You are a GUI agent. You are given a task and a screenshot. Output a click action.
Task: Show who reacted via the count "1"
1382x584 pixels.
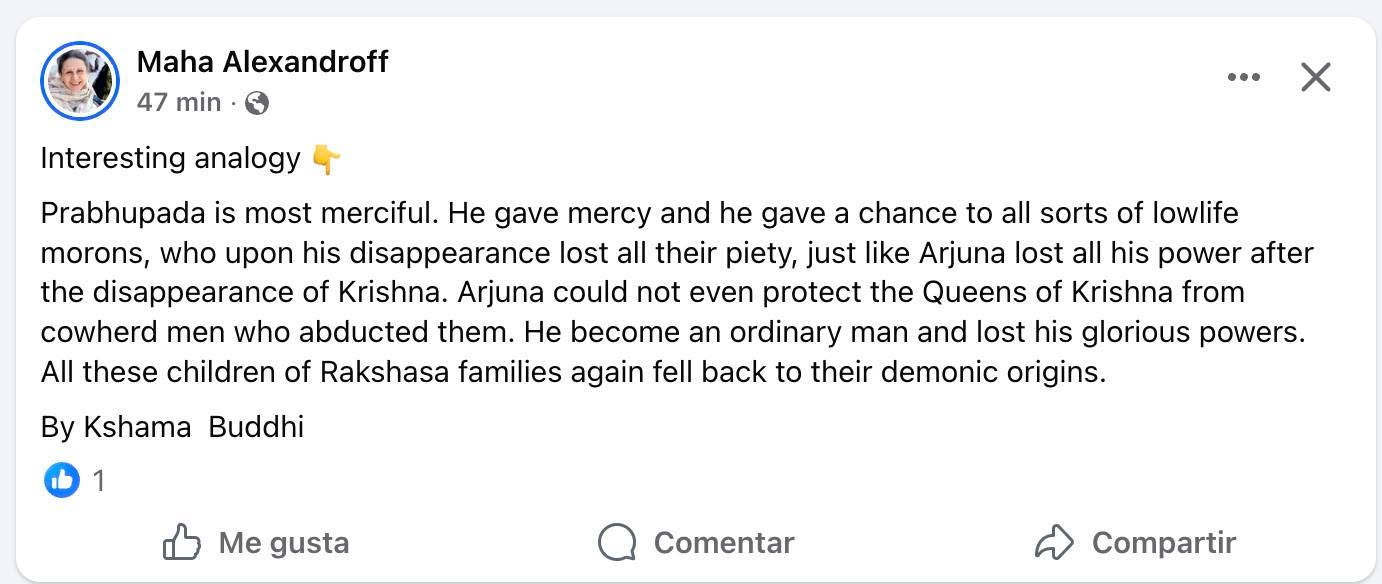click(x=99, y=481)
